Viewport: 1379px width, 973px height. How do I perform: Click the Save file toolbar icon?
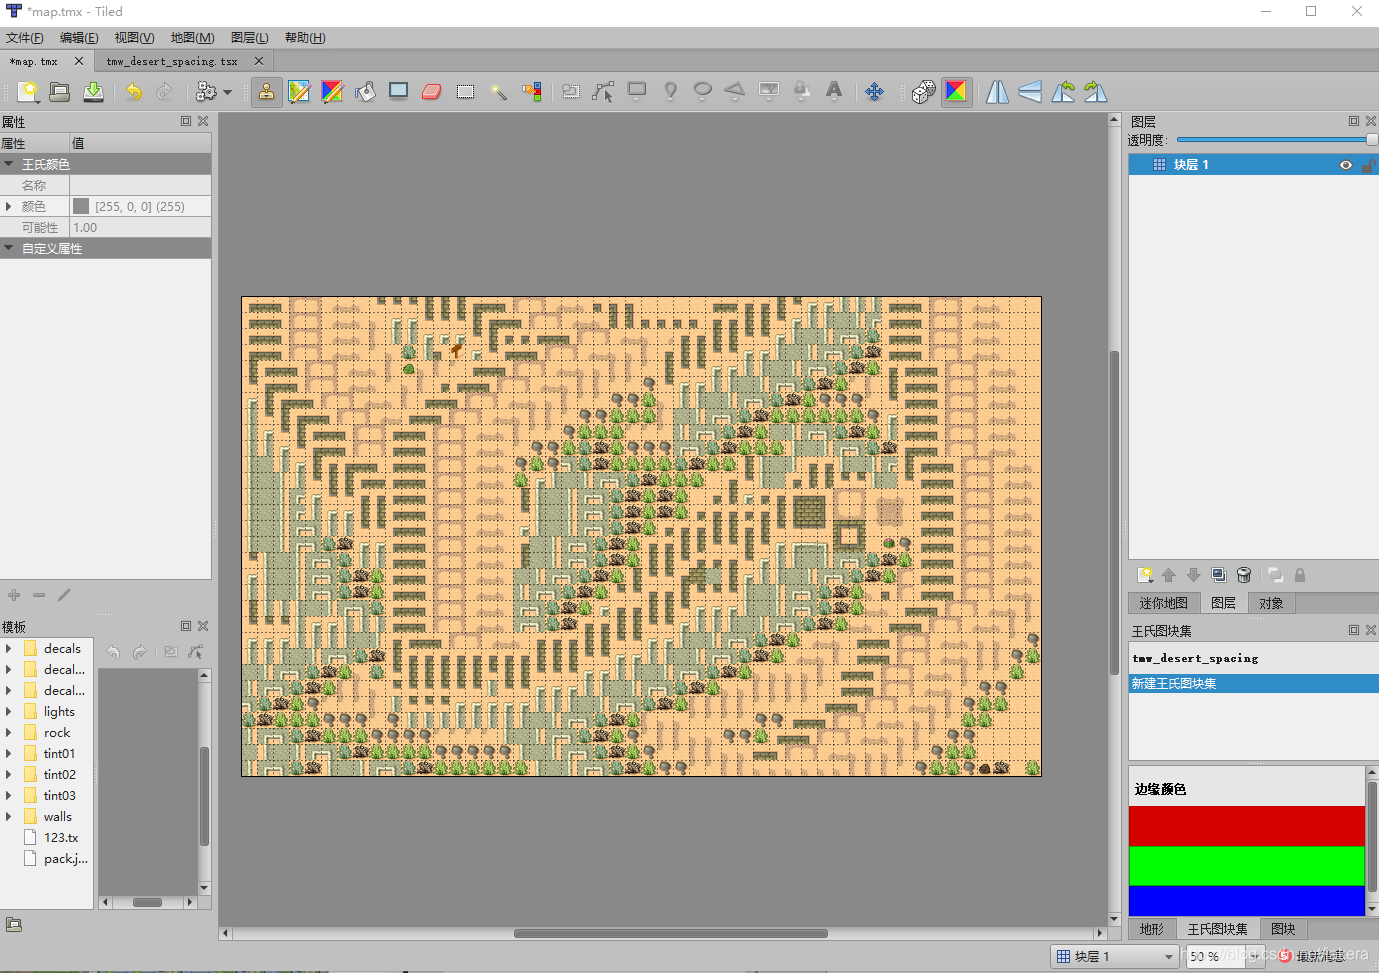point(93,92)
